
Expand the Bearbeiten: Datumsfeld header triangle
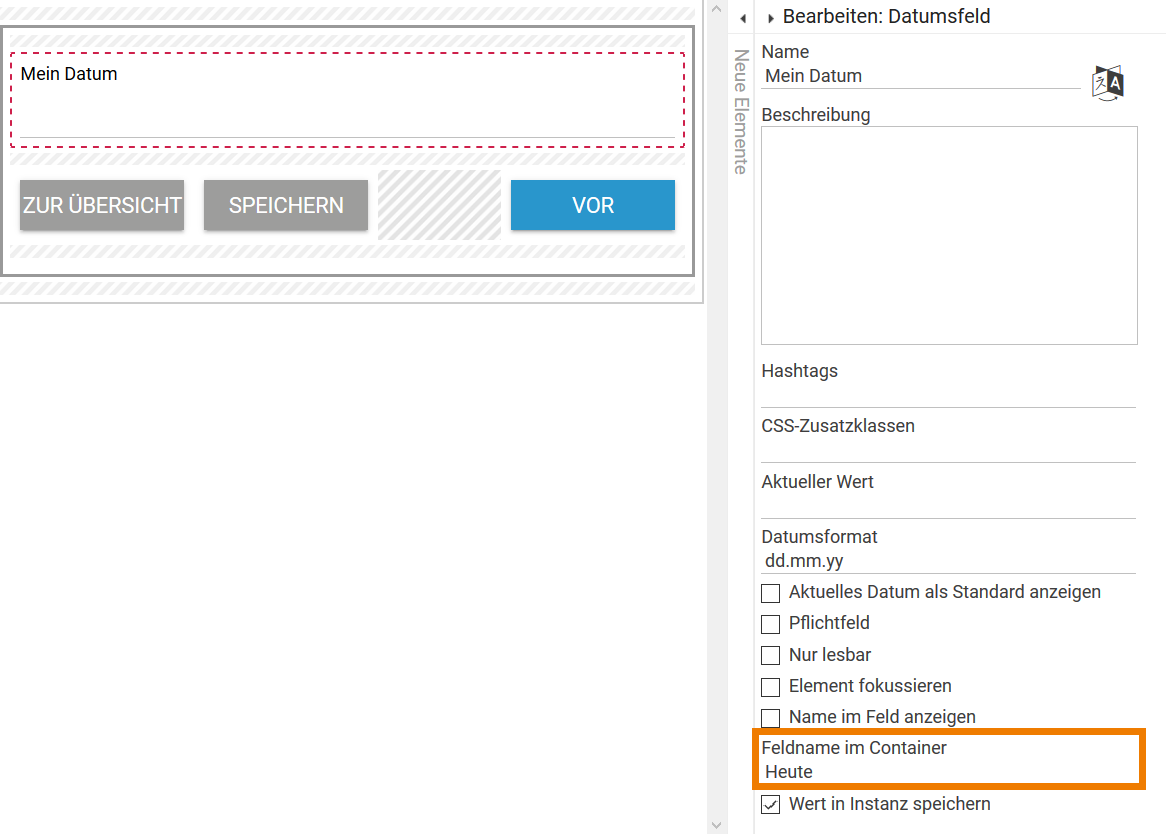click(x=771, y=19)
